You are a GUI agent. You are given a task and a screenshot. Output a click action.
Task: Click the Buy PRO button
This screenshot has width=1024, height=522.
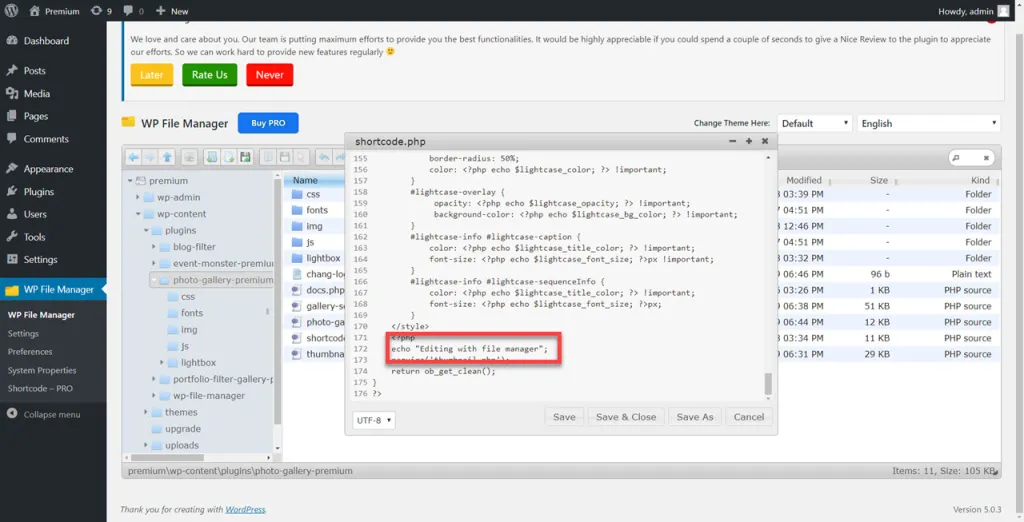268,123
